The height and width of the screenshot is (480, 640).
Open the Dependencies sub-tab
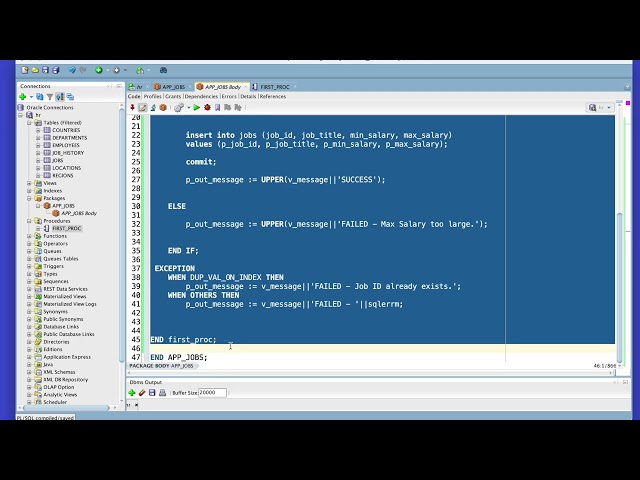tap(201, 96)
